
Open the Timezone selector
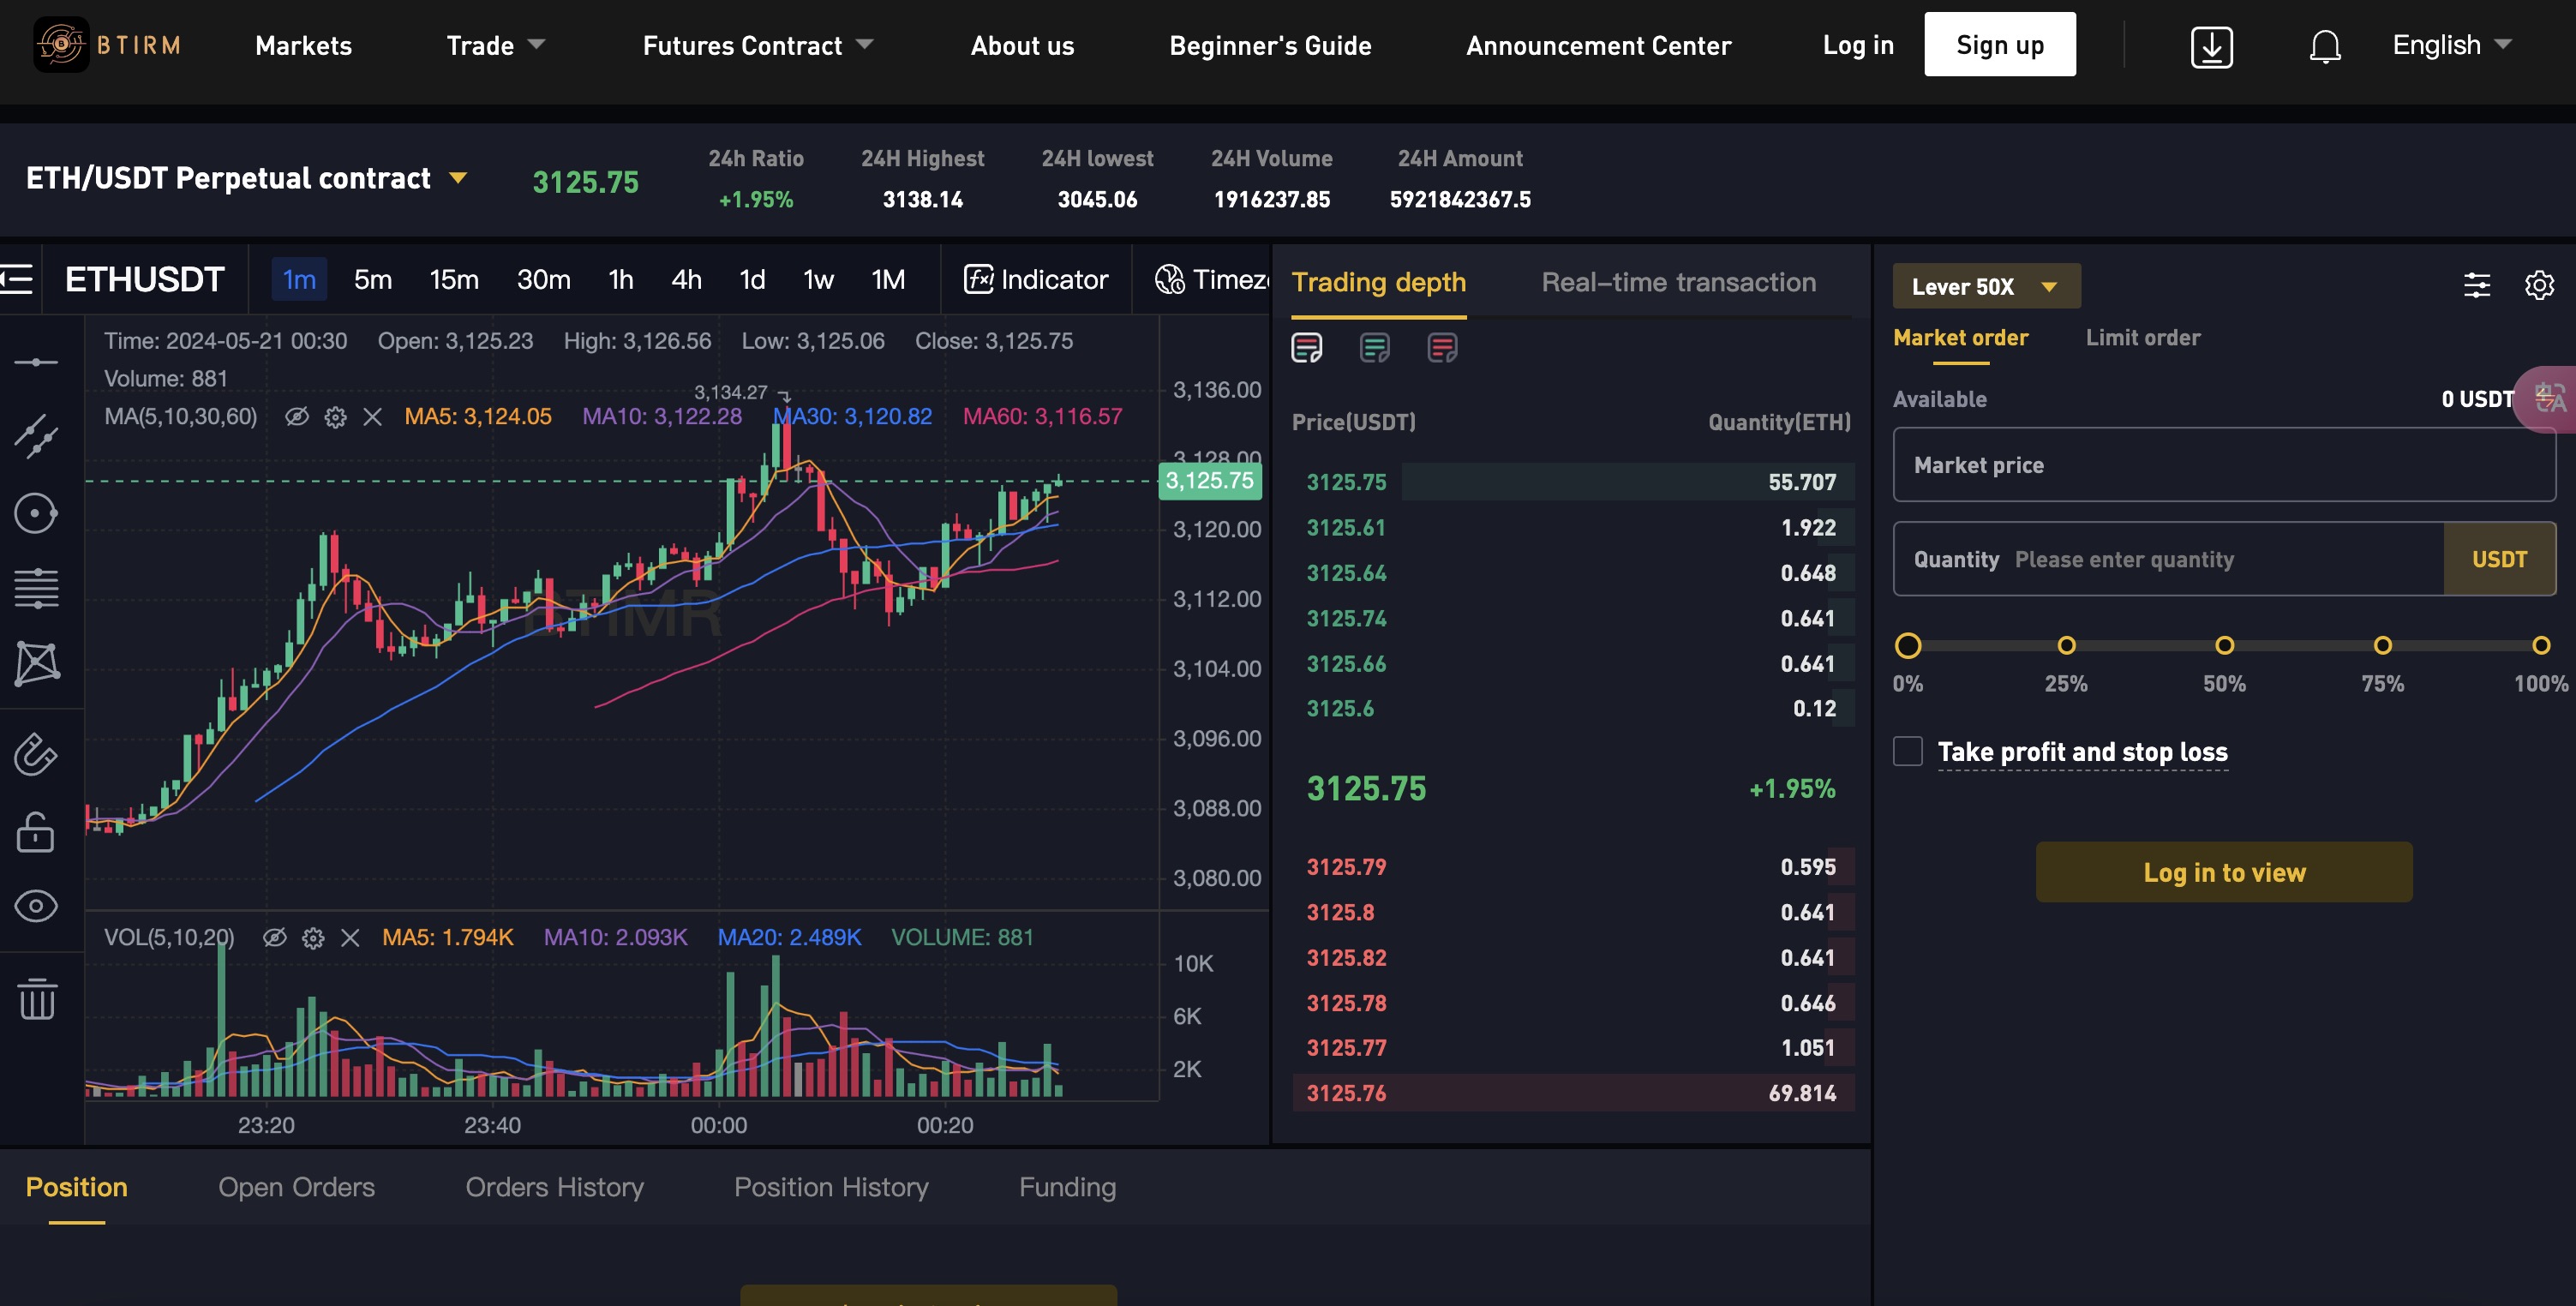coord(1212,279)
